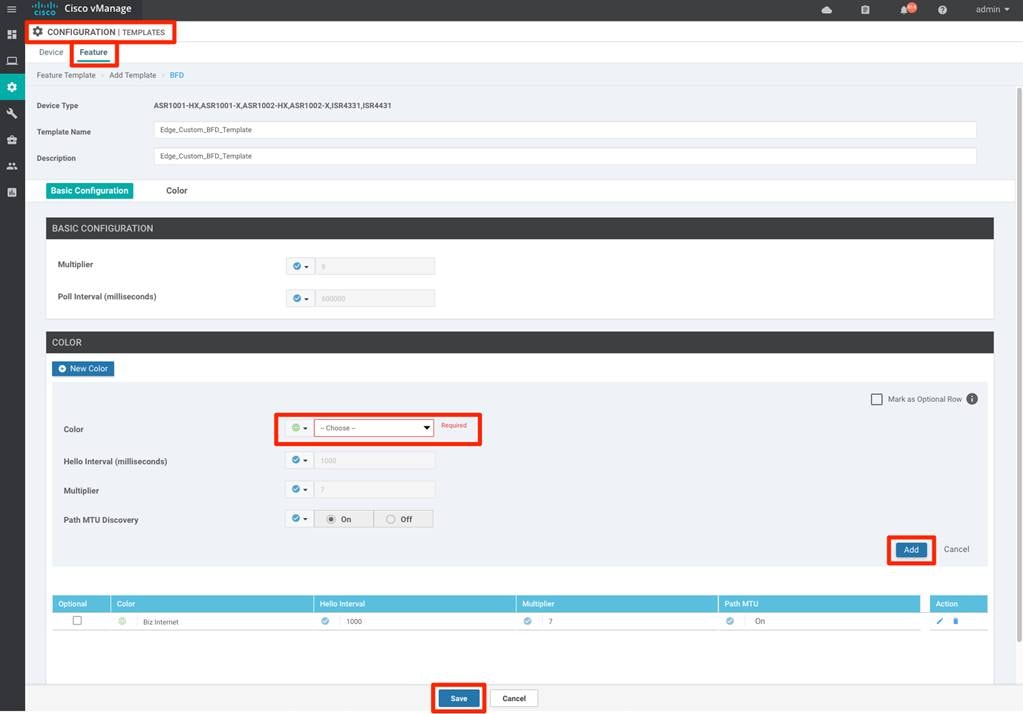The width and height of the screenshot is (1023, 714).
Task: Go to Feature Template breadcrumb
Action: point(66,75)
